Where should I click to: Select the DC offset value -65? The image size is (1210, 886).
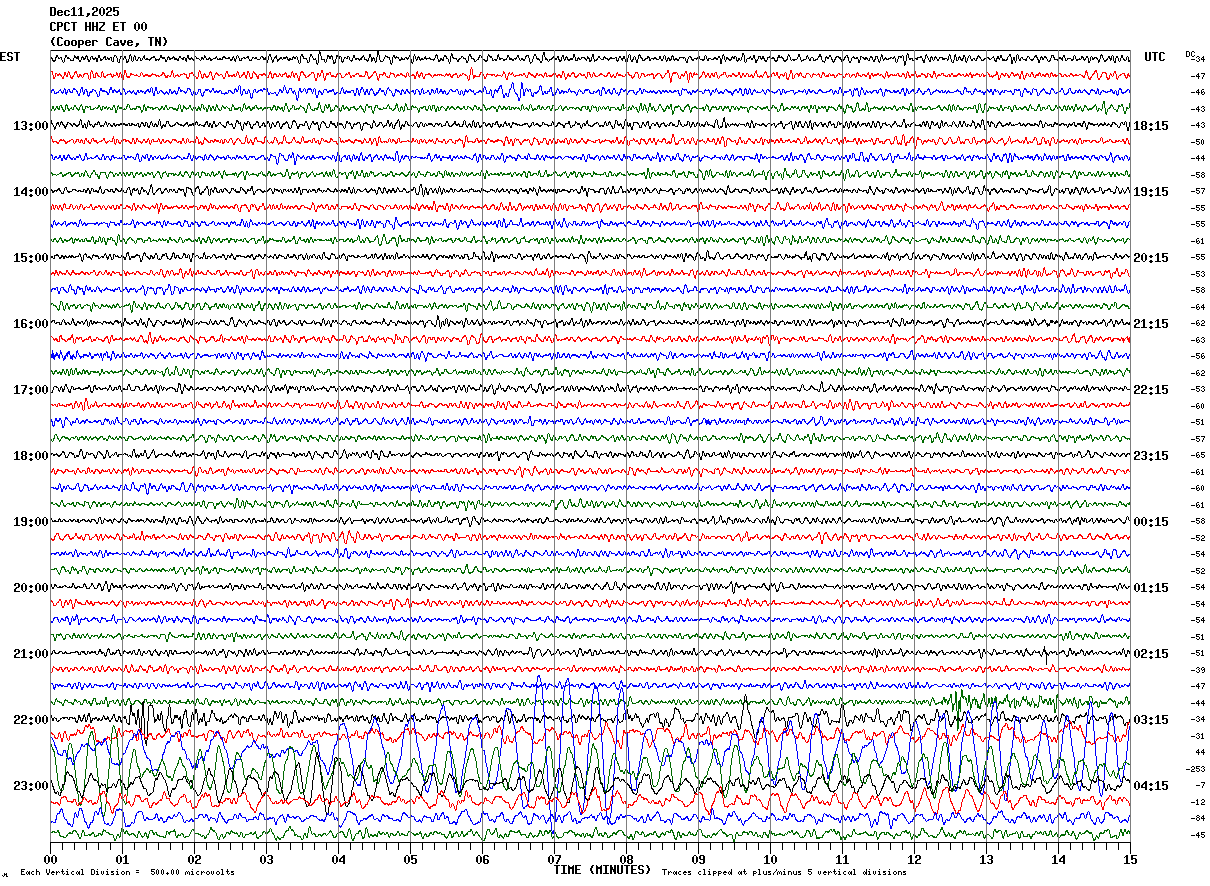point(1197,455)
